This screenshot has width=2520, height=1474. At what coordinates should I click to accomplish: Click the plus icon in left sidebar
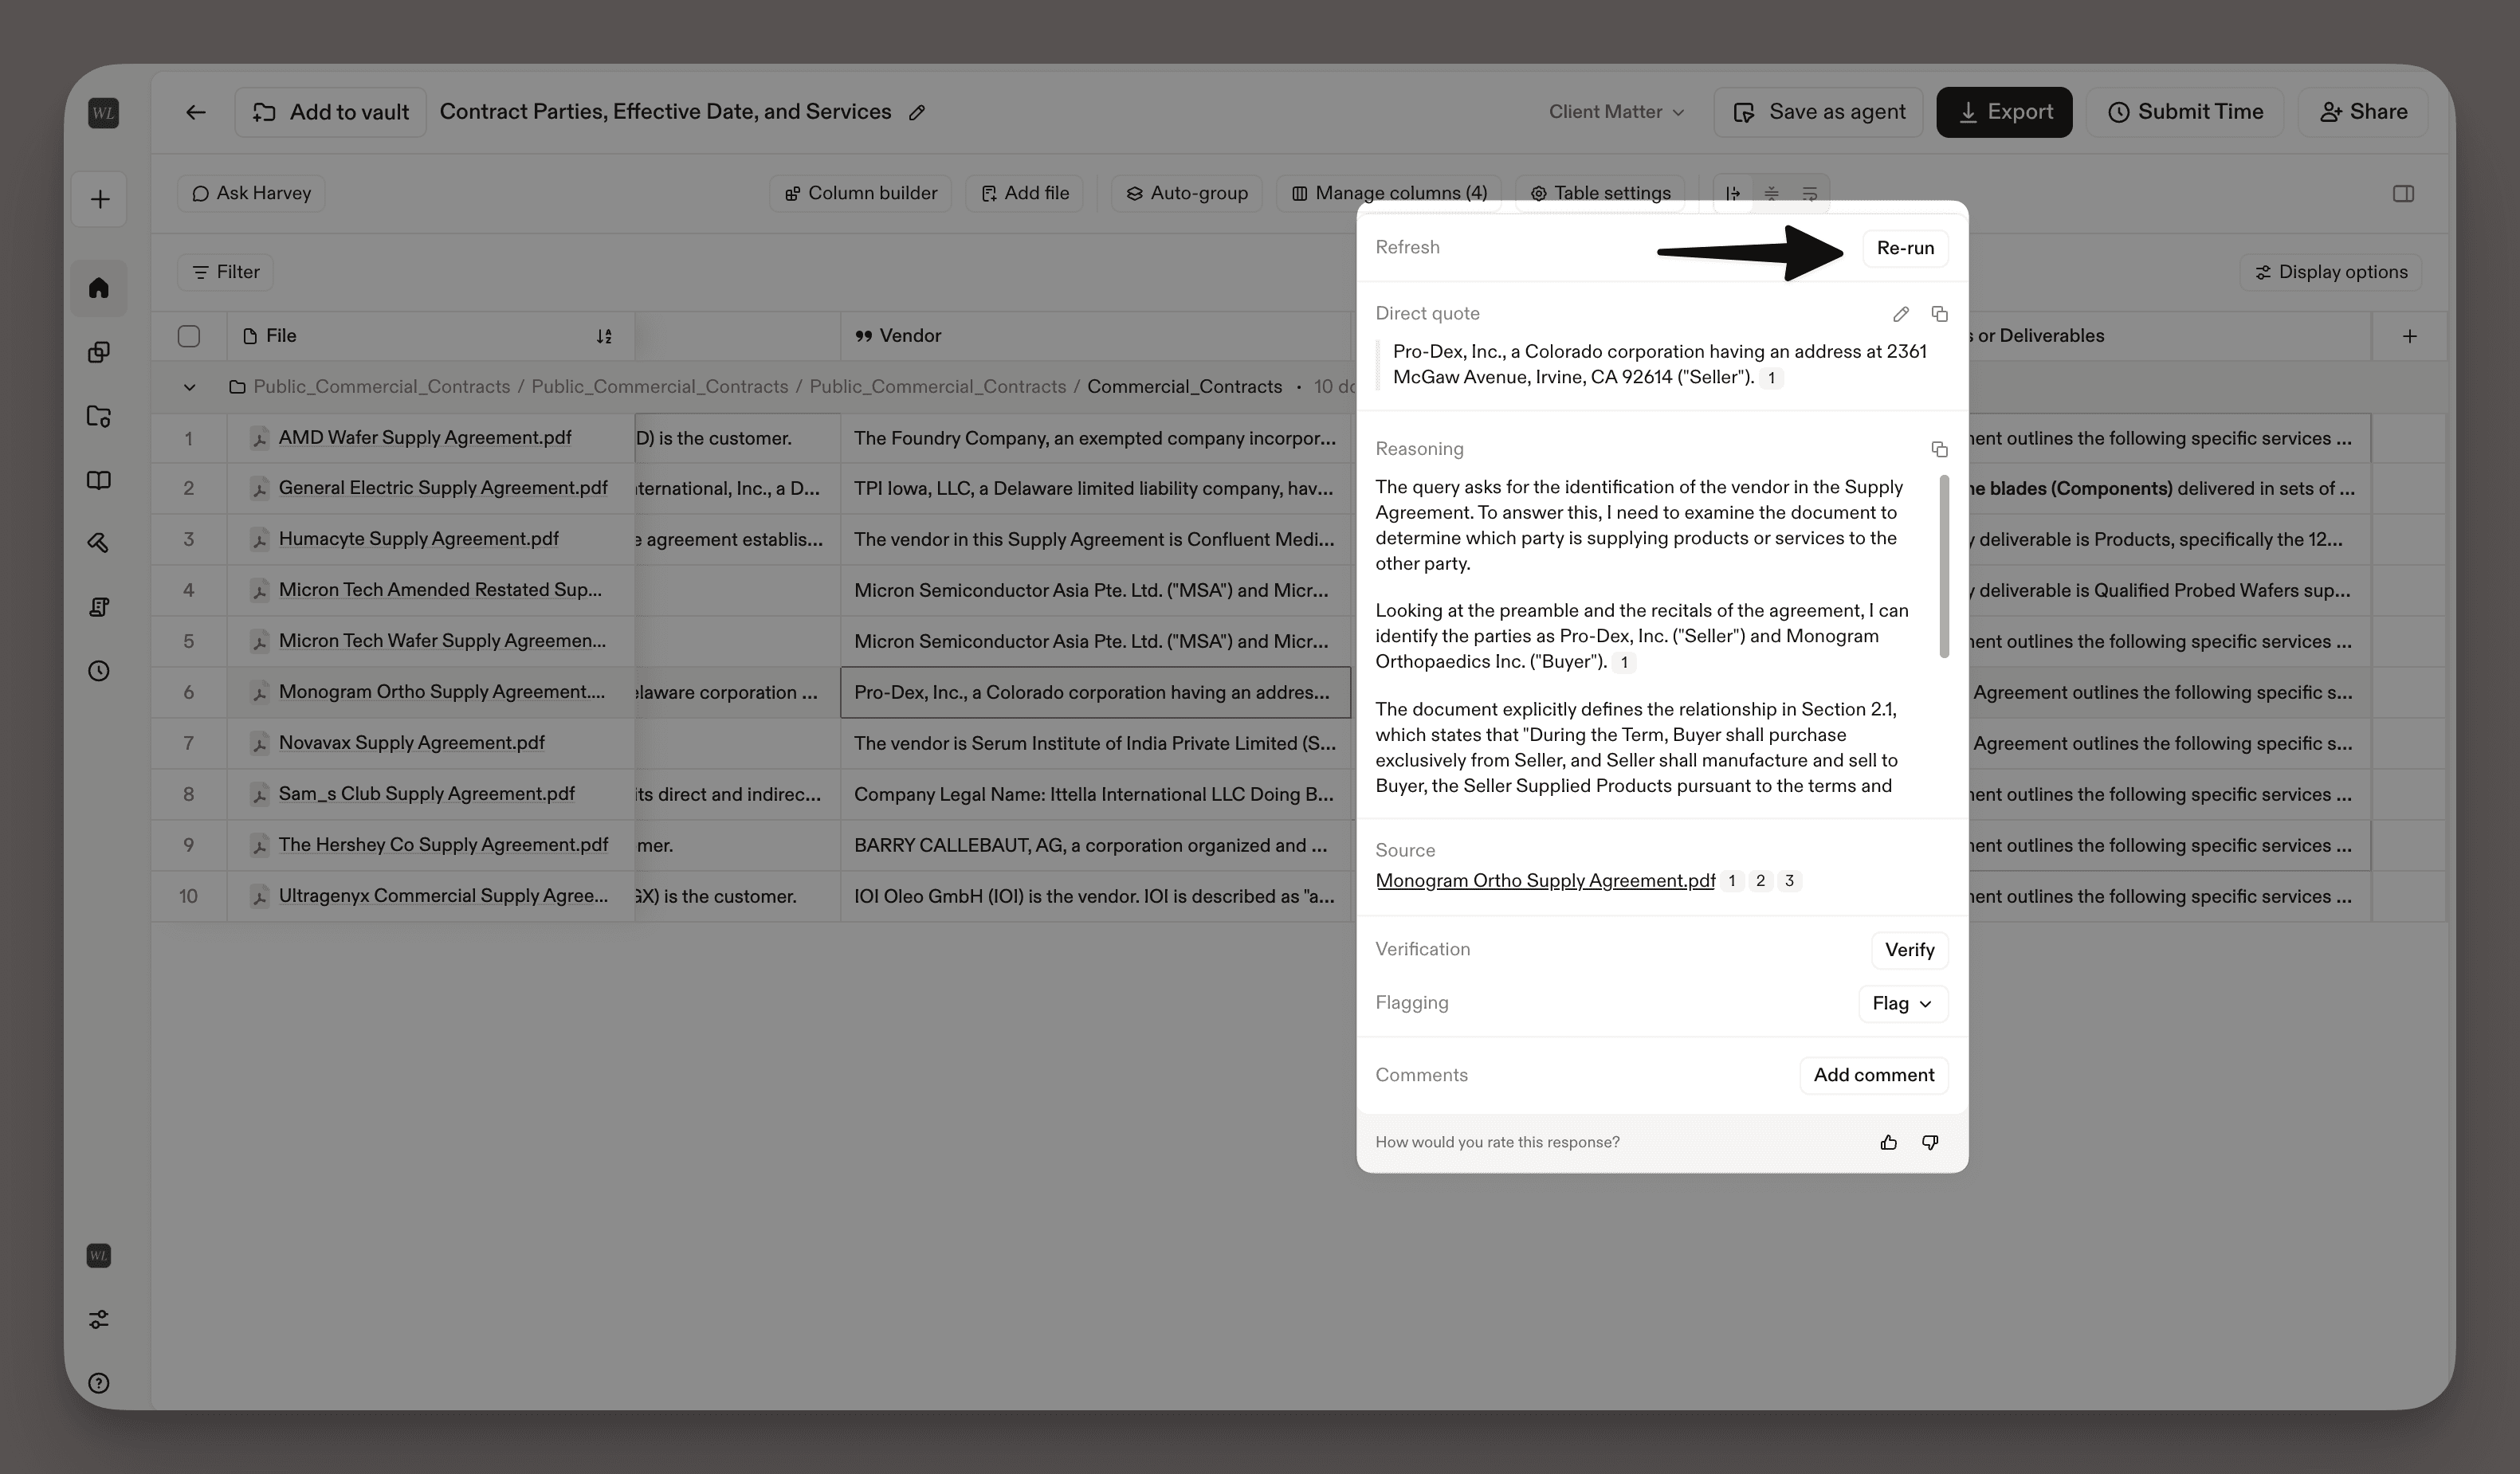[100, 199]
